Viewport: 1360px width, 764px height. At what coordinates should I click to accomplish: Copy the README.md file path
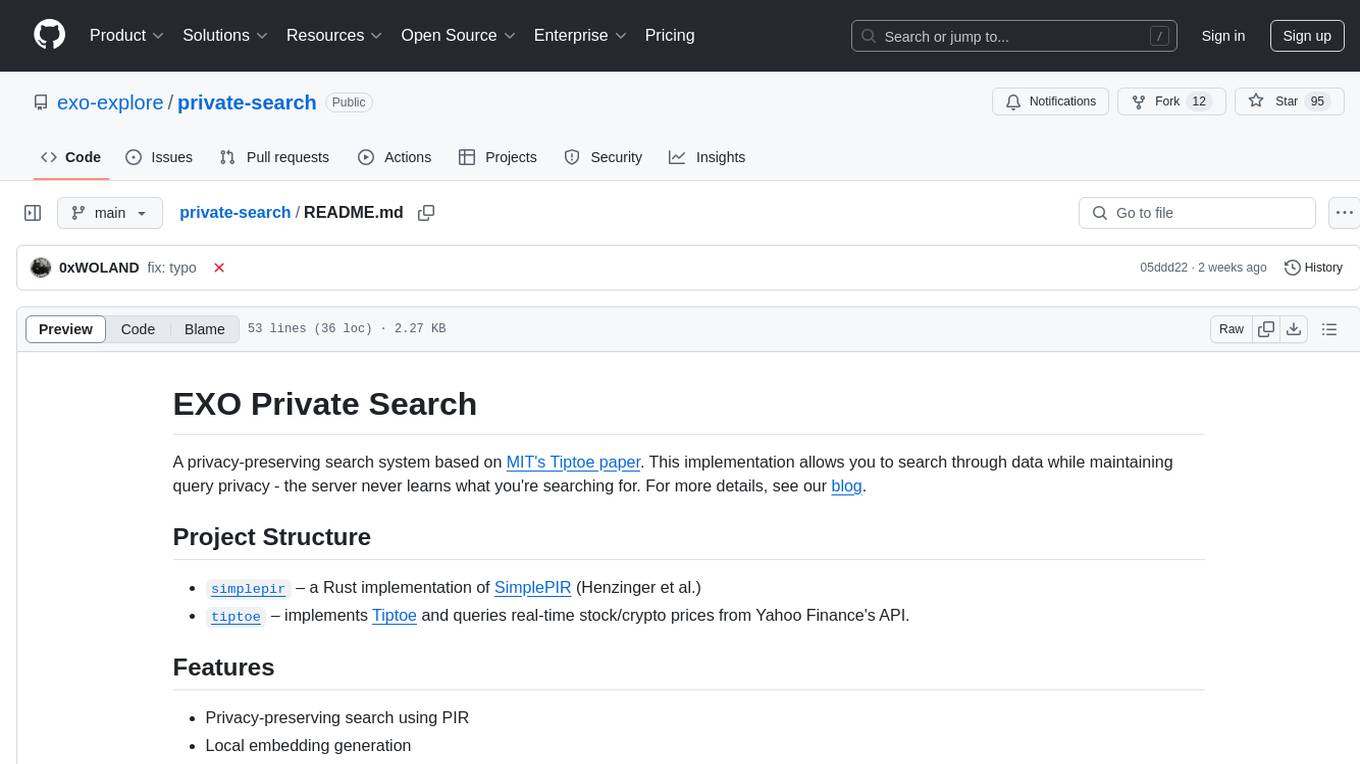point(426,213)
